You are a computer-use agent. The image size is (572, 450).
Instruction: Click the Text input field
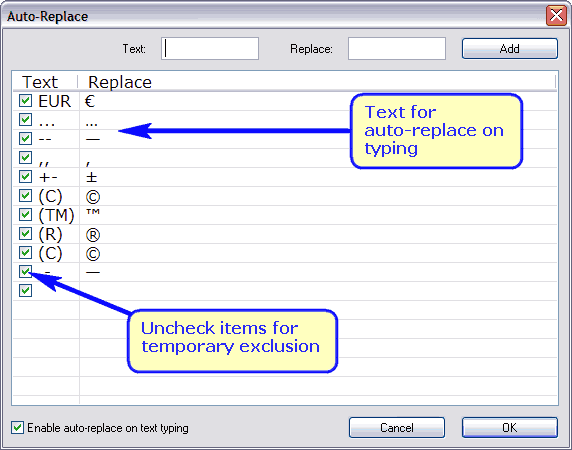(210, 49)
